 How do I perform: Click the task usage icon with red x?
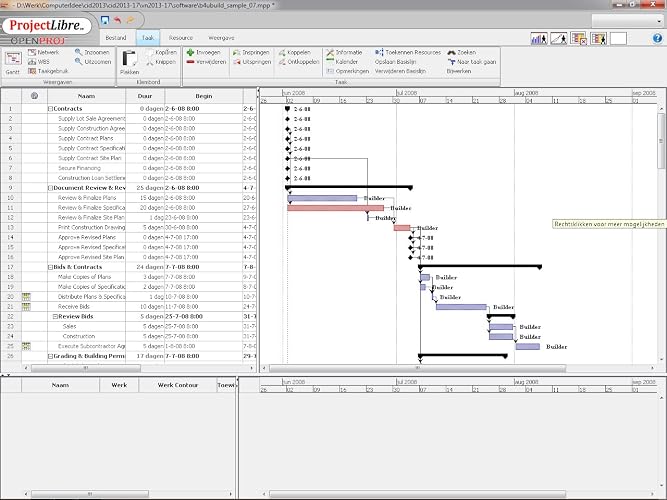click(579, 39)
